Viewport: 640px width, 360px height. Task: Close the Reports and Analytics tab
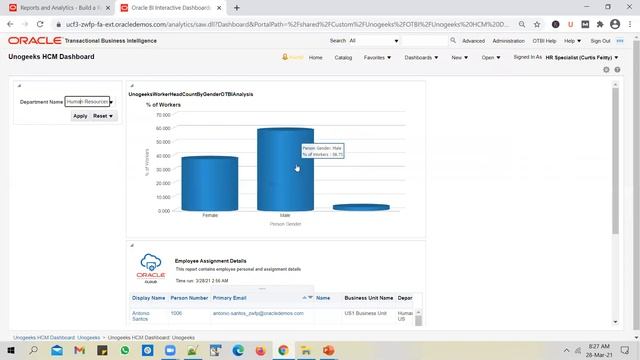point(108,8)
